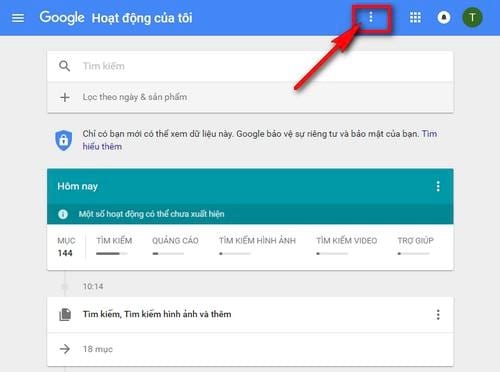Viewport: 500px width, 372px height.
Task: Expand Lọc theo ngày & sản phẩm filter
Action: (250, 97)
